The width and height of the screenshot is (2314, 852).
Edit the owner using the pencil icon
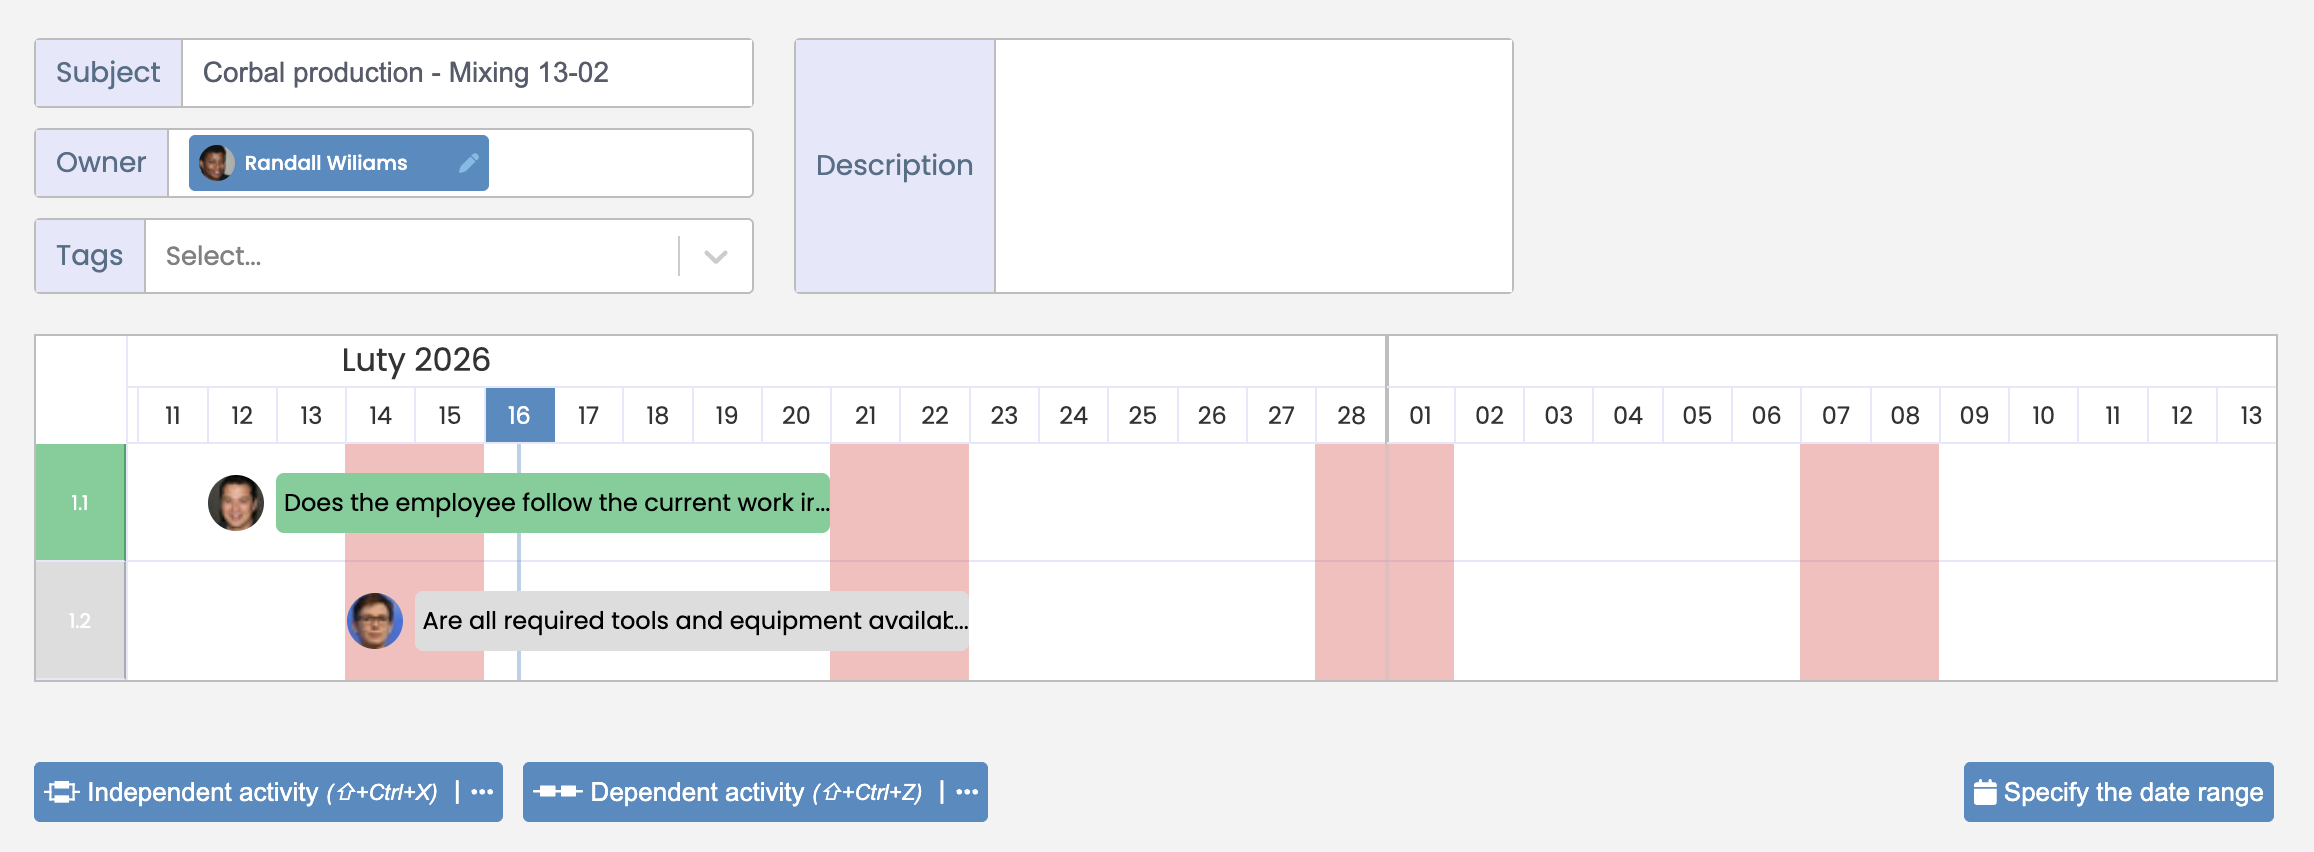[467, 162]
